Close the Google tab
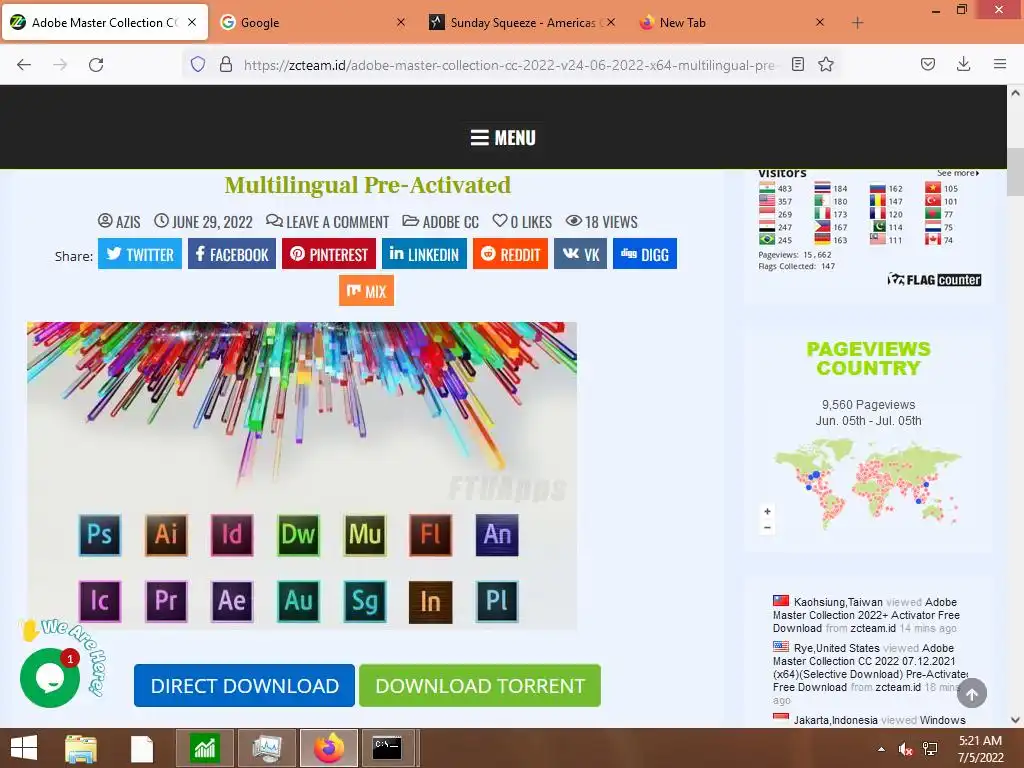This screenshot has width=1024, height=768. pyautogui.click(x=401, y=22)
